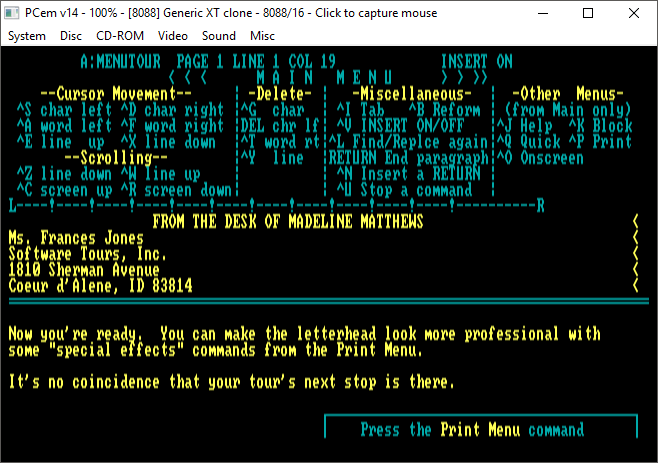Click the ^B Reform command
The image size is (658, 463).
(x=444, y=110)
